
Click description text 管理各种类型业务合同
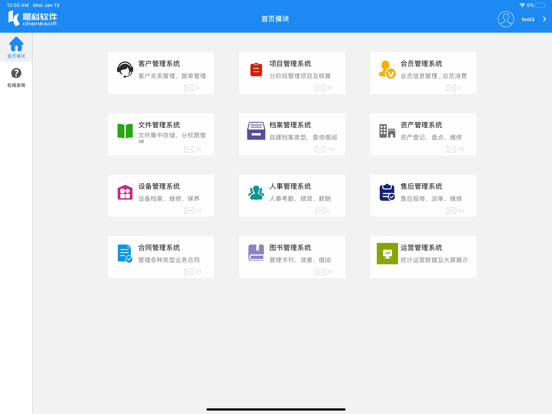tap(169, 260)
